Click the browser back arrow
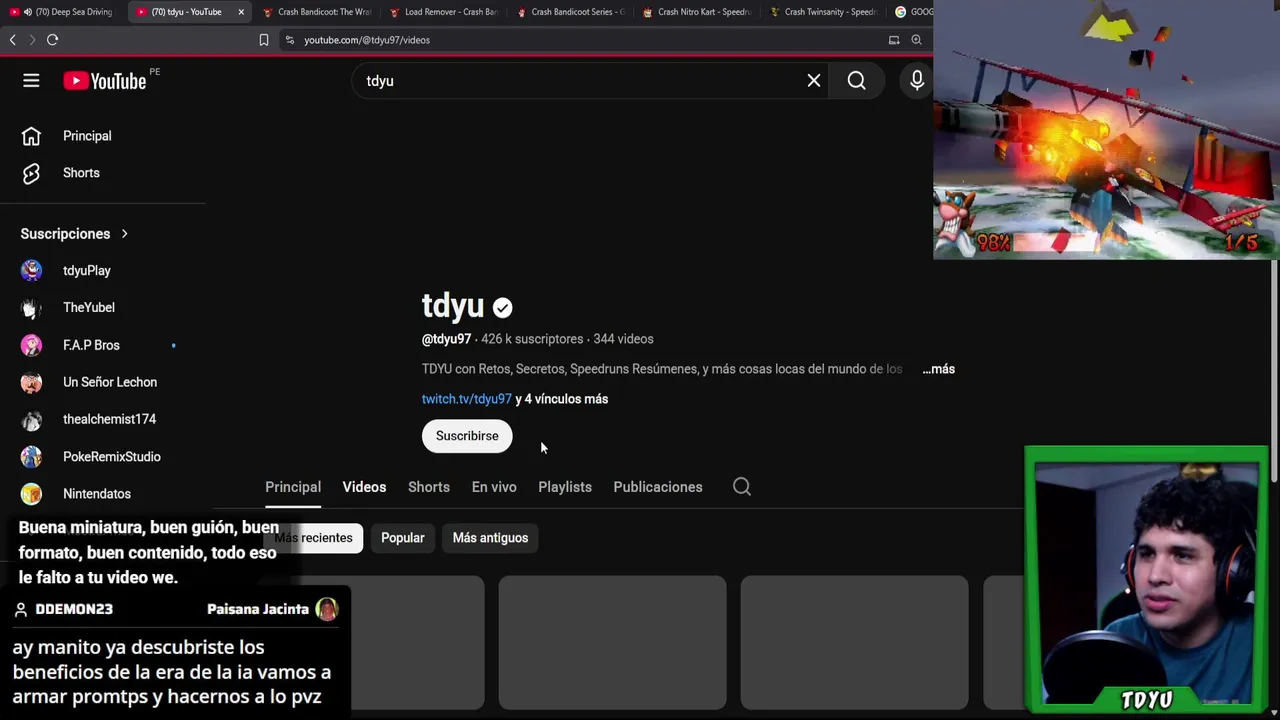Screen dimensions: 1280x720 (12, 40)
